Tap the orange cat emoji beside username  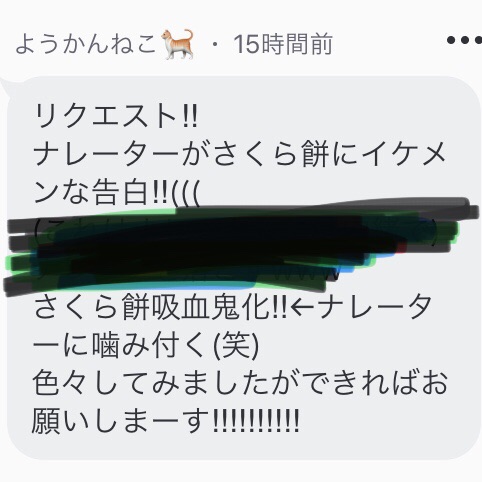pyautogui.click(x=178, y=44)
